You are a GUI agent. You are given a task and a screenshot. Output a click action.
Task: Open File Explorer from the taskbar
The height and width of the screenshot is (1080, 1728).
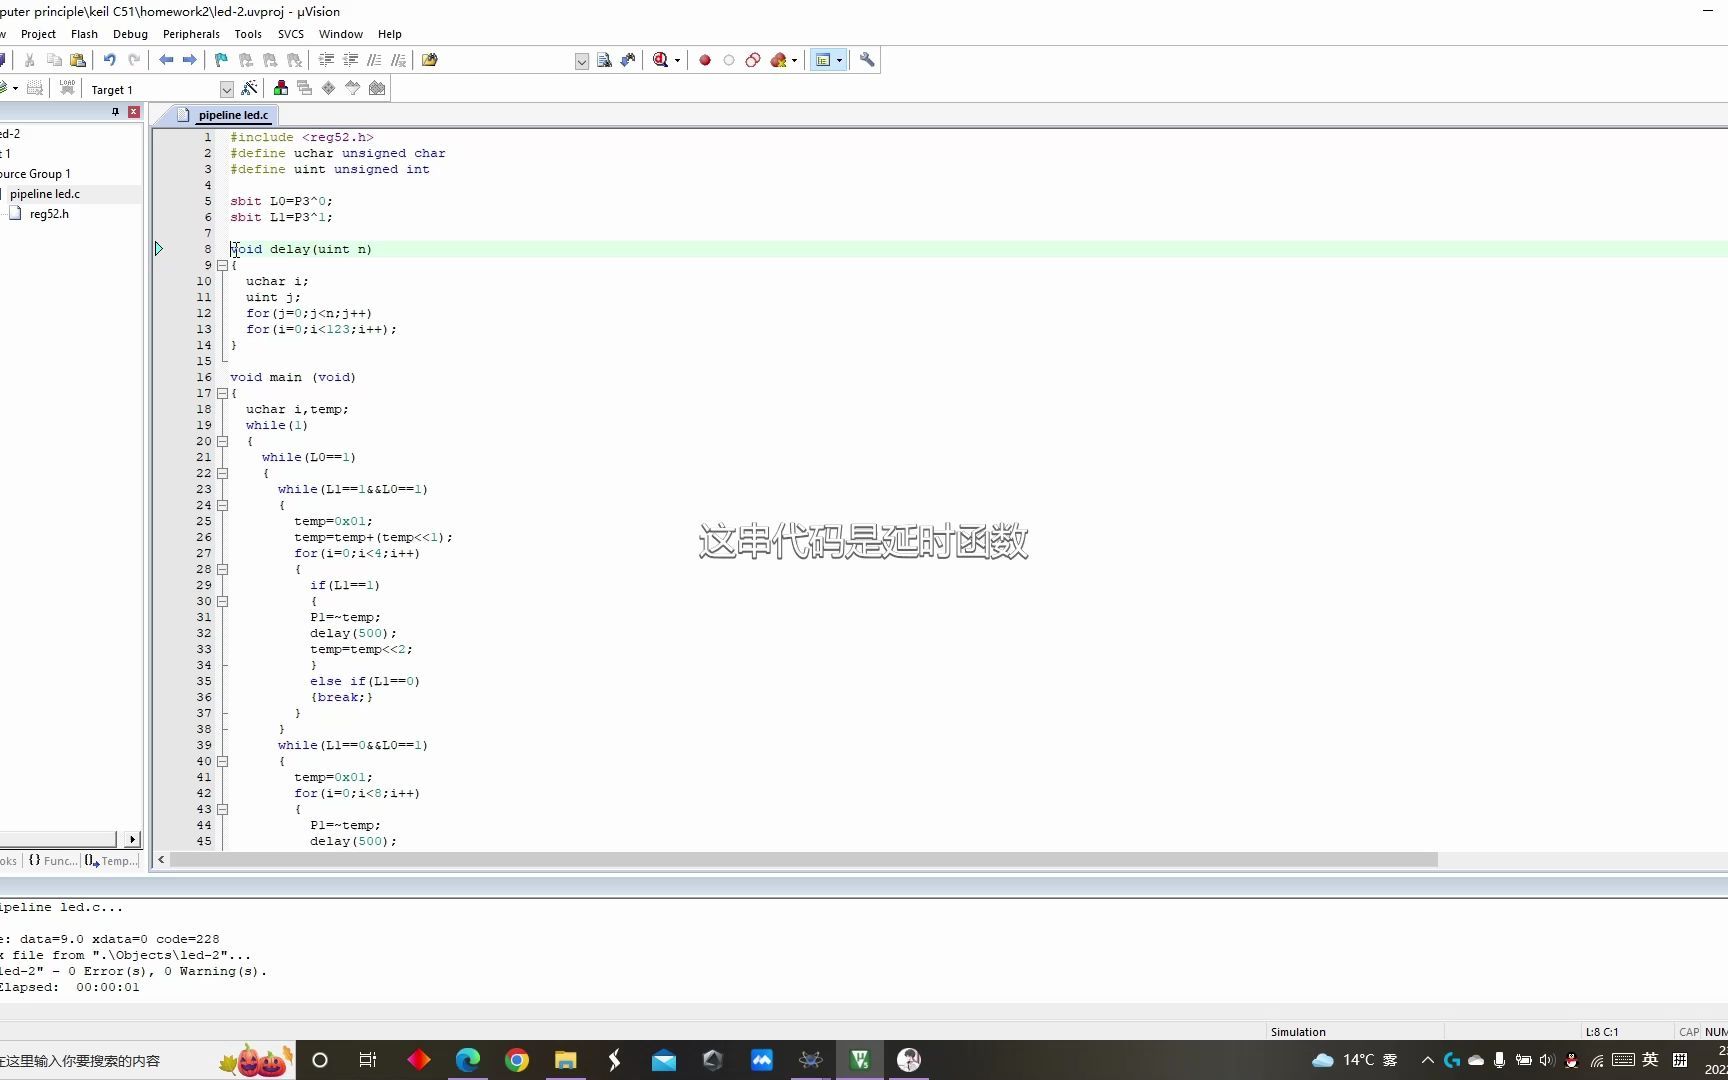566,1060
